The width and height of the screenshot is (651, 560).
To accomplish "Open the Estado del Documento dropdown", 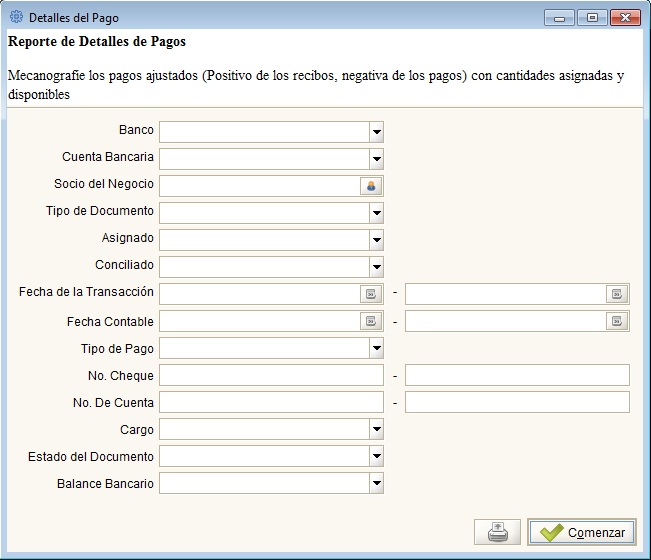I will coord(376,456).
